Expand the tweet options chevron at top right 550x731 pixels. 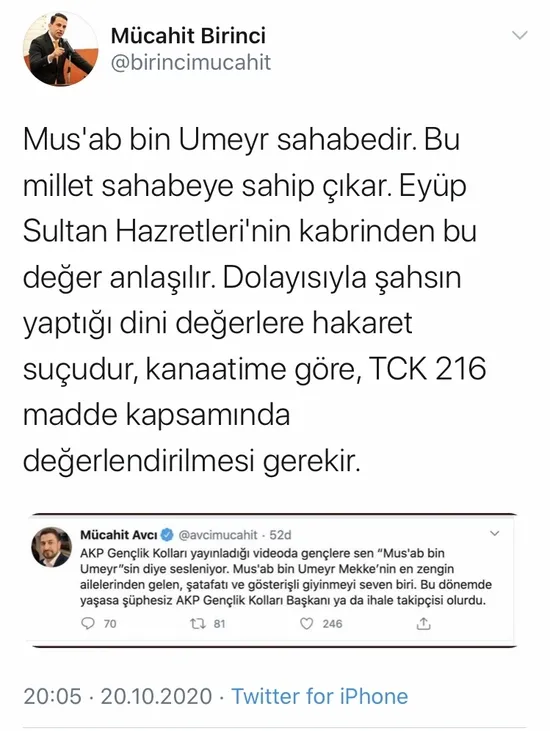click(520, 35)
